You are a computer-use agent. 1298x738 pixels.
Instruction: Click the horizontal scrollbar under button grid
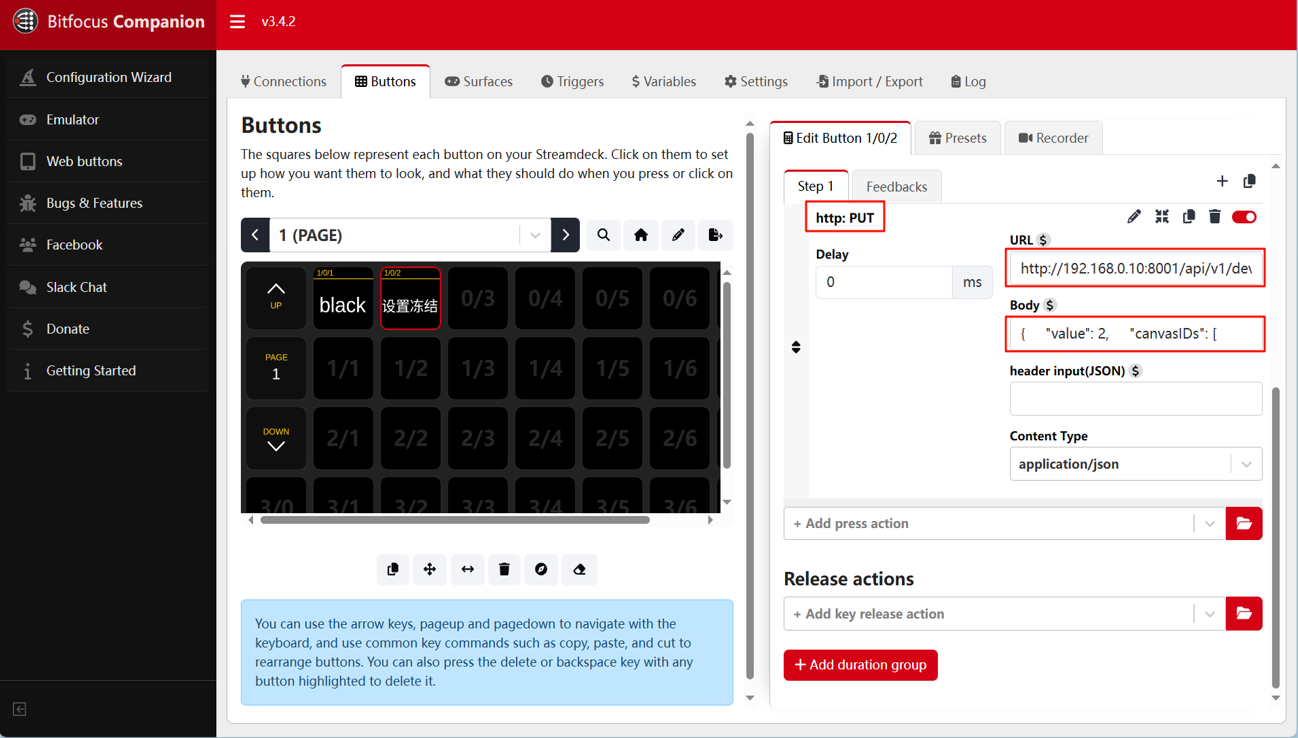455,520
